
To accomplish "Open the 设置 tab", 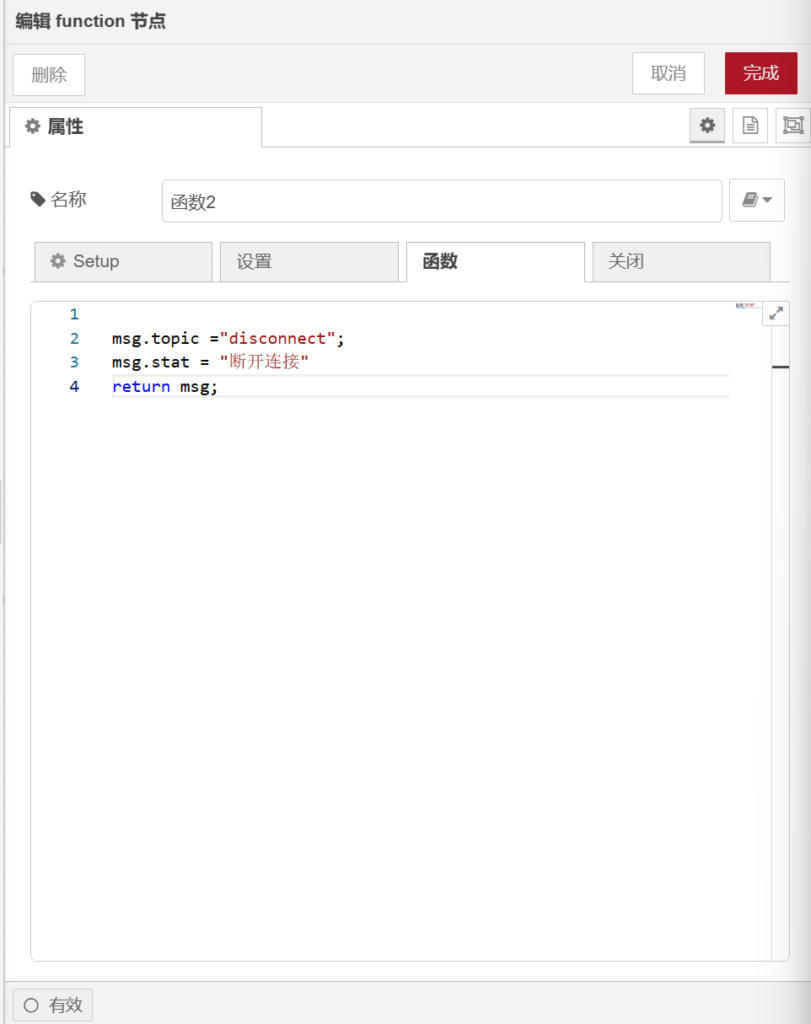I will tap(309, 262).
